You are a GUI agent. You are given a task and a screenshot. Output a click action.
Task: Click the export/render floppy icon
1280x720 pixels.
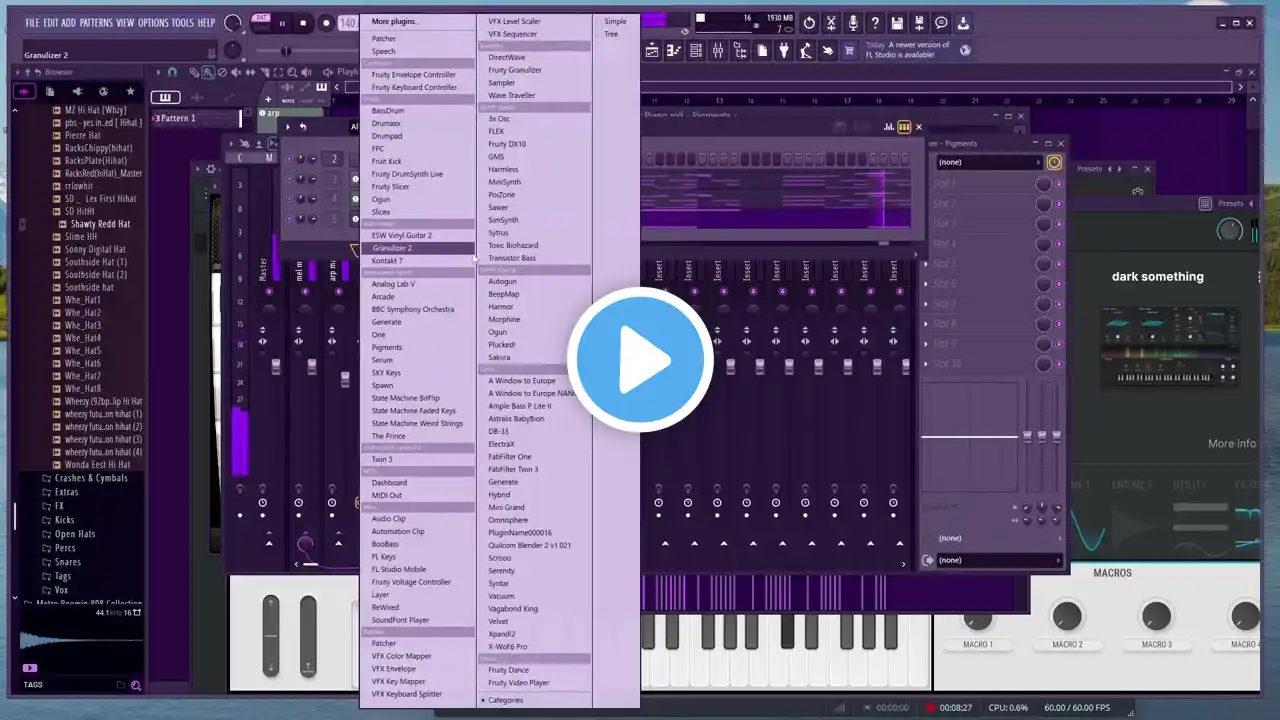pos(919,23)
